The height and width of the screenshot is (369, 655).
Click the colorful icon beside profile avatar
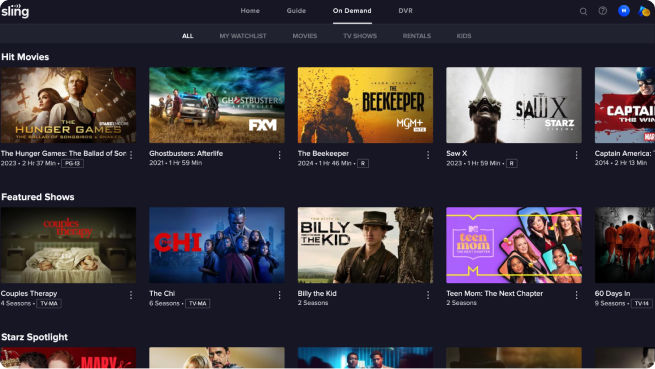pyautogui.click(x=644, y=11)
